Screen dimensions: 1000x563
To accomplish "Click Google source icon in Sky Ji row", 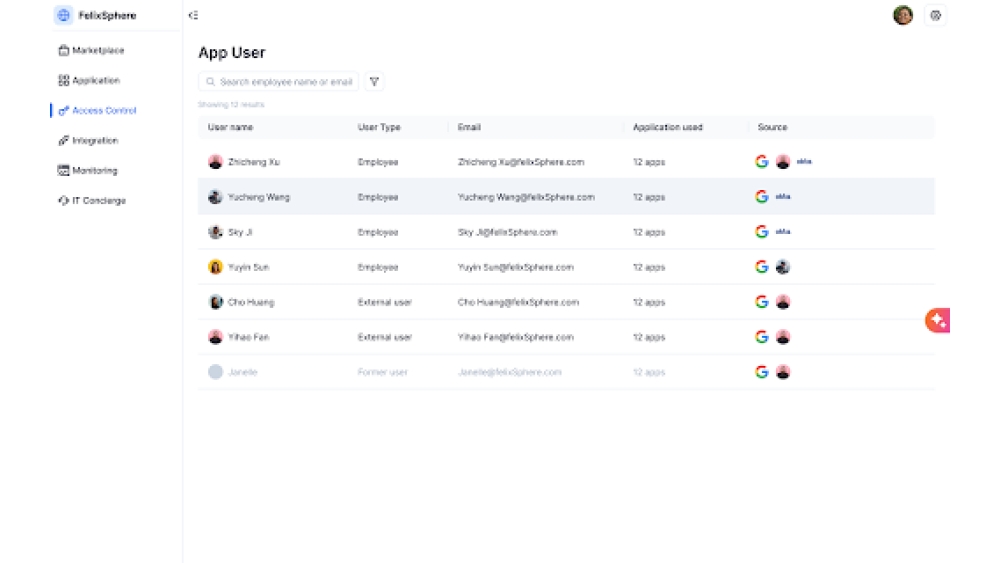I will pyautogui.click(x=761, y=232).
